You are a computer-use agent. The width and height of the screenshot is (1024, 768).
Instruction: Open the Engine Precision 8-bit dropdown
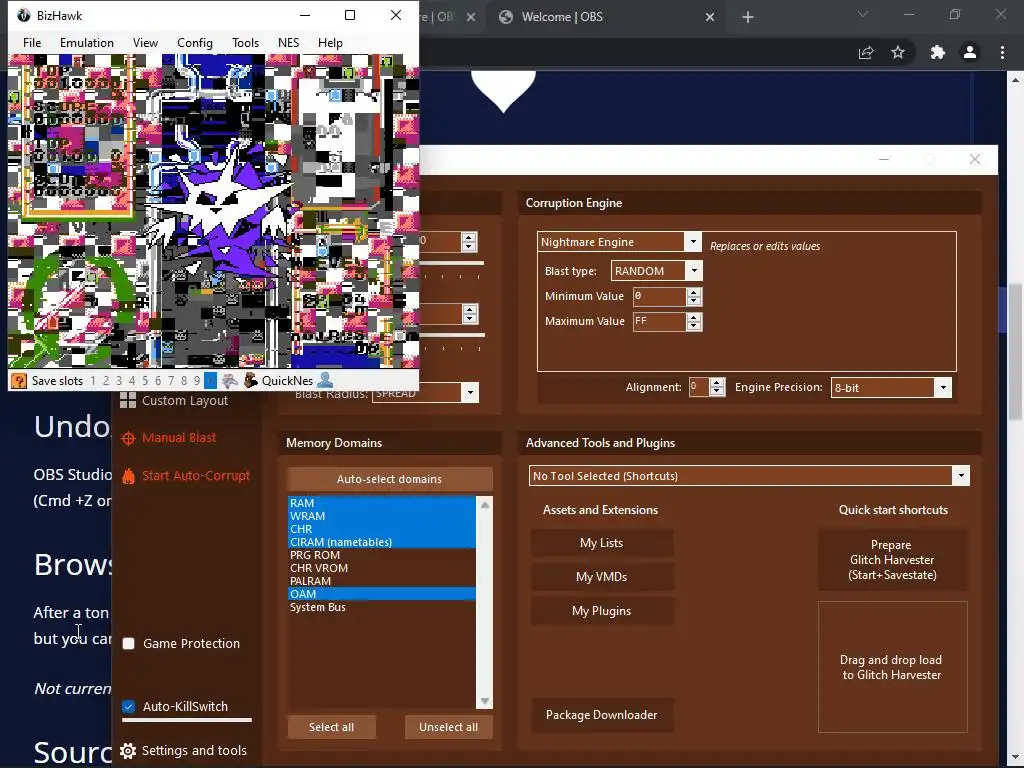coord(943,387)
